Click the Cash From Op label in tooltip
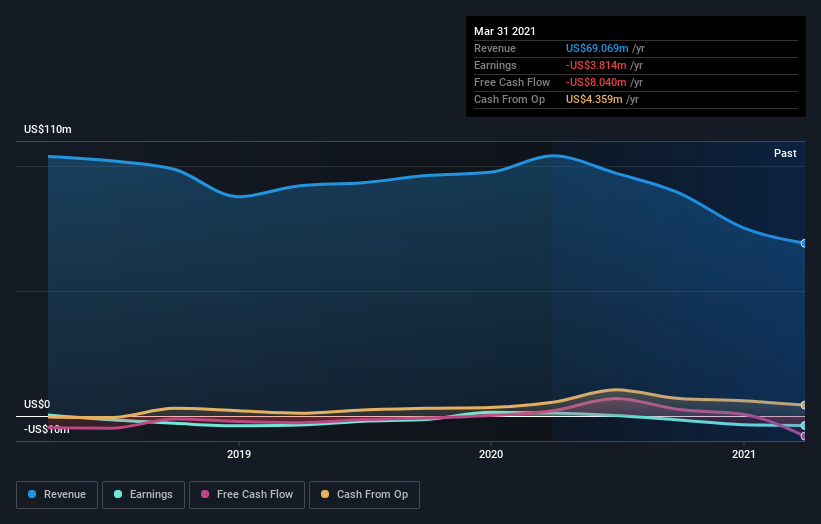This screenshot has height=524, width=821. tap(509, 99)
